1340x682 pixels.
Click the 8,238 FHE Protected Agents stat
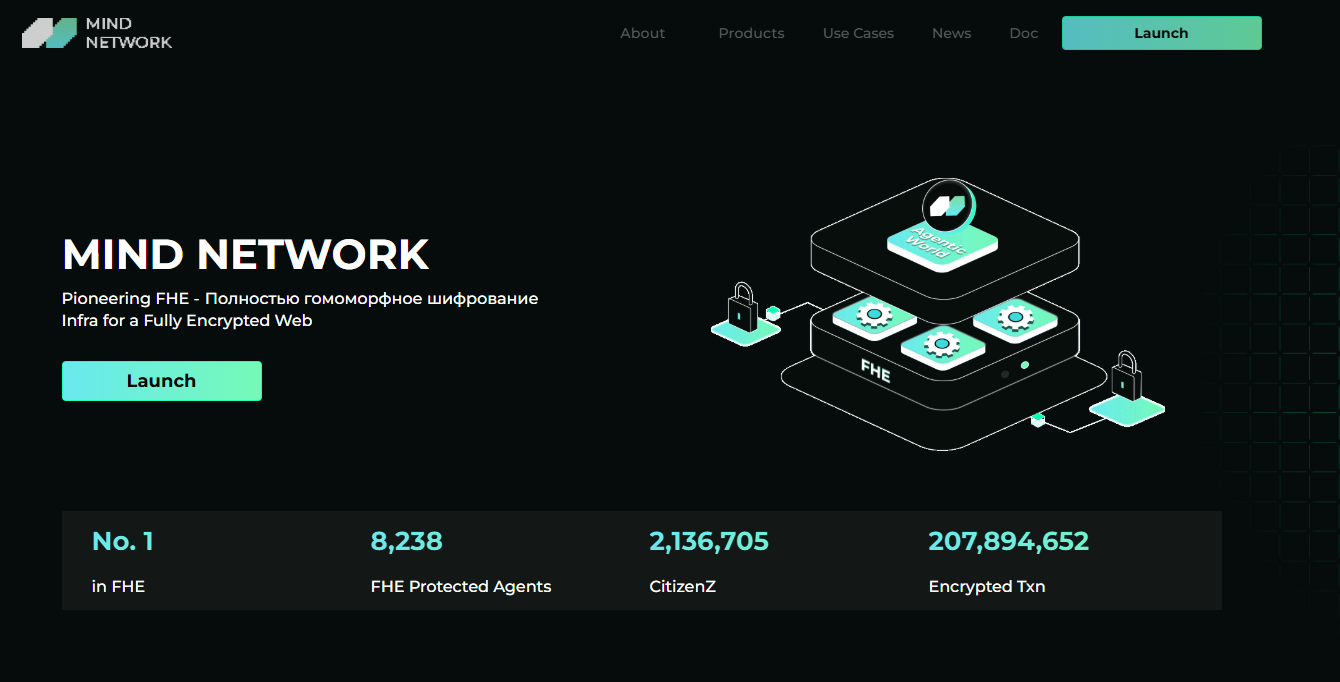pyautogui.click(x=407, y=541)
